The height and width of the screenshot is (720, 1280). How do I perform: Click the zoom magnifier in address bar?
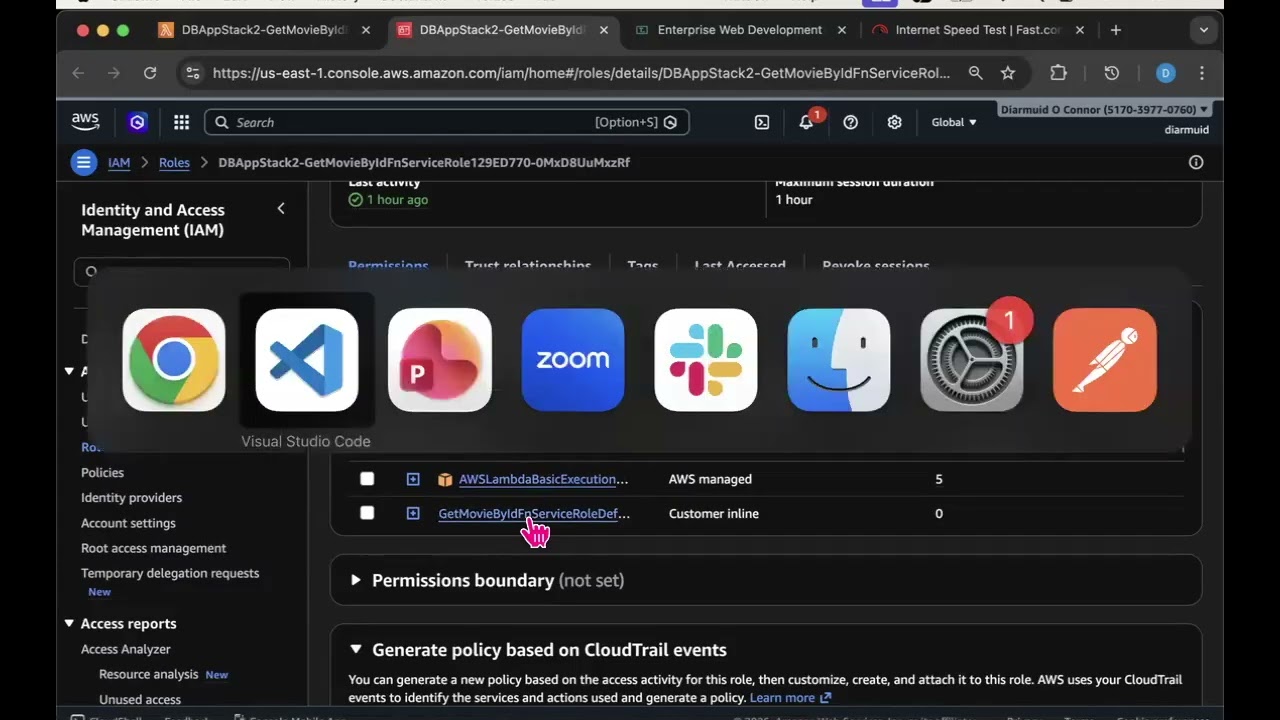pyautogui.click(x=975, y=73)
